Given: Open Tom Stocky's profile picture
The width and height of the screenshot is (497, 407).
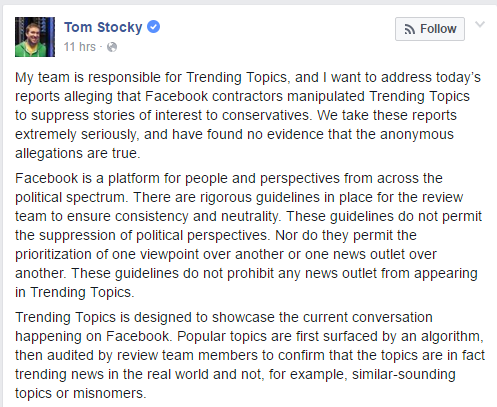Looking at the screenshot, I should pyautogui.click(x=35, y=37).
